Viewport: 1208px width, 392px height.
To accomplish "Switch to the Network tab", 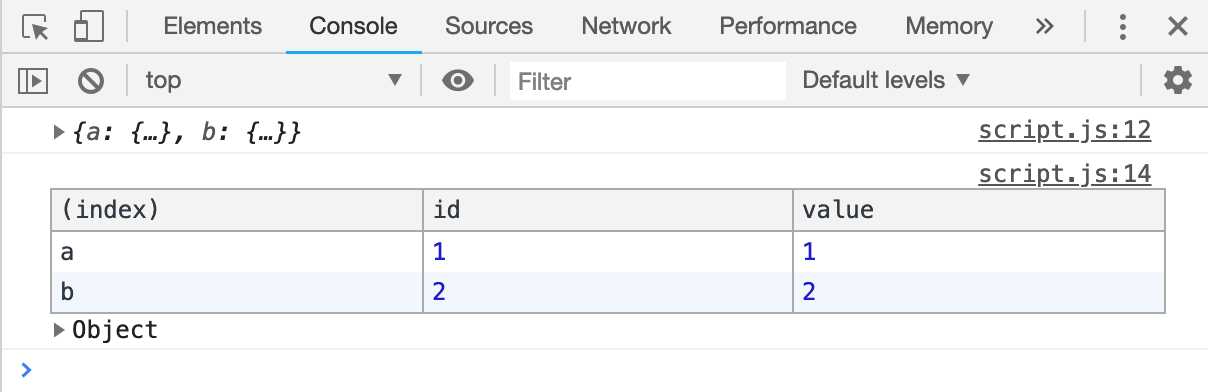I will pyautogui.click(x=626, y=27).
